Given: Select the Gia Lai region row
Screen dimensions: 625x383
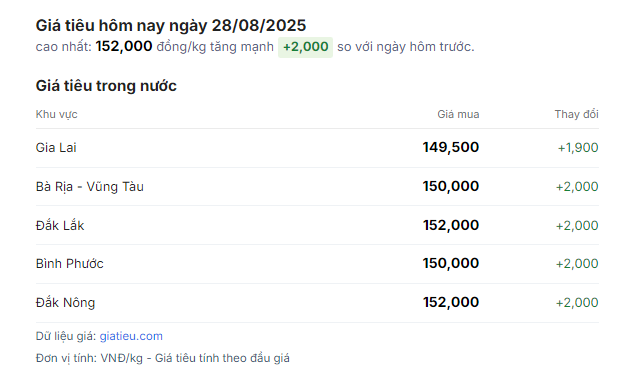Looking at the screenshot, I should pos(317,148).
